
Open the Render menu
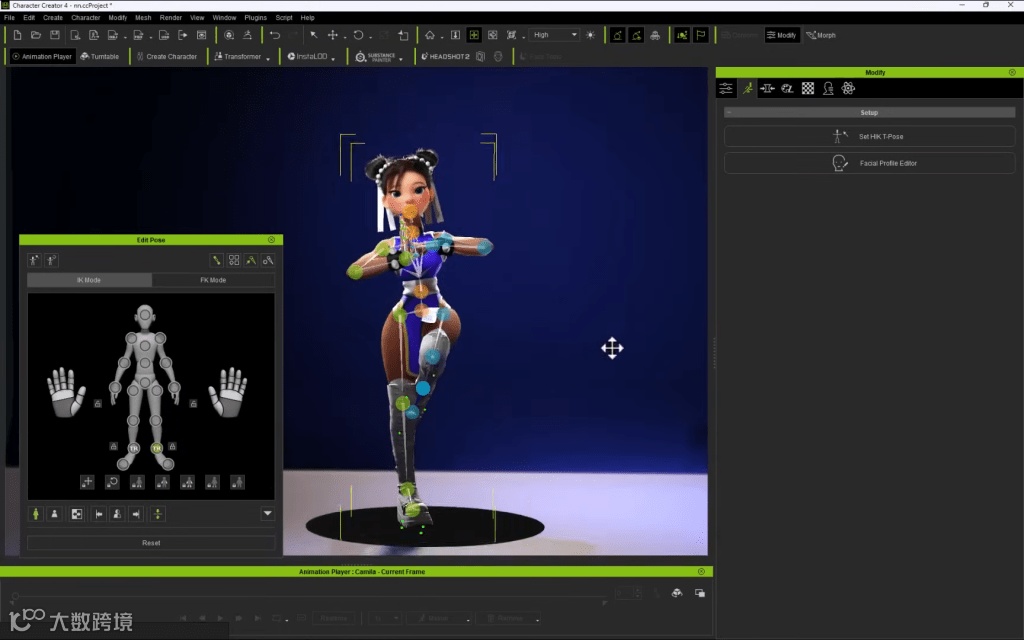click(171, 18)
